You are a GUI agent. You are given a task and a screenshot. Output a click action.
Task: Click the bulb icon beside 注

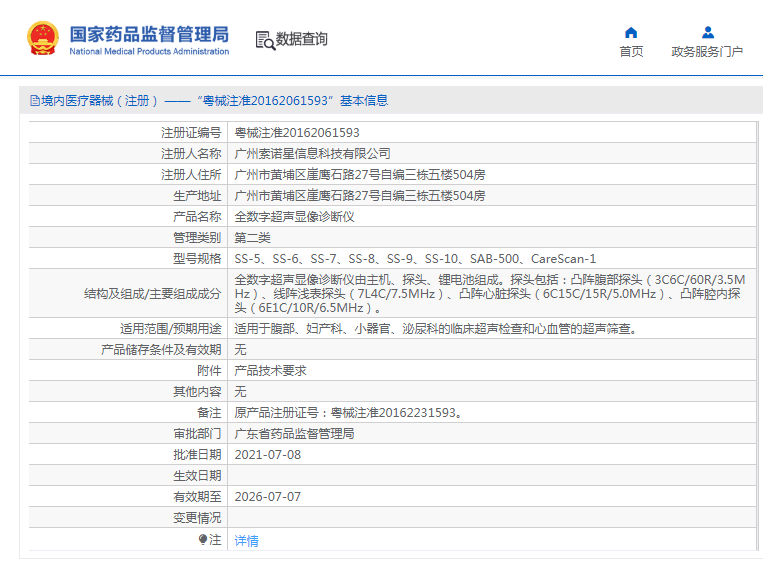(x=203, y=540)
